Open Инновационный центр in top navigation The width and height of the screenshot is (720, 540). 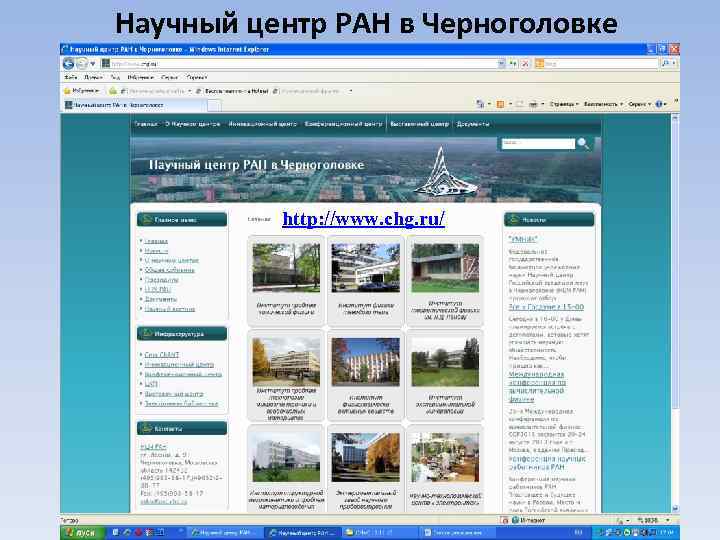(263, 124)
